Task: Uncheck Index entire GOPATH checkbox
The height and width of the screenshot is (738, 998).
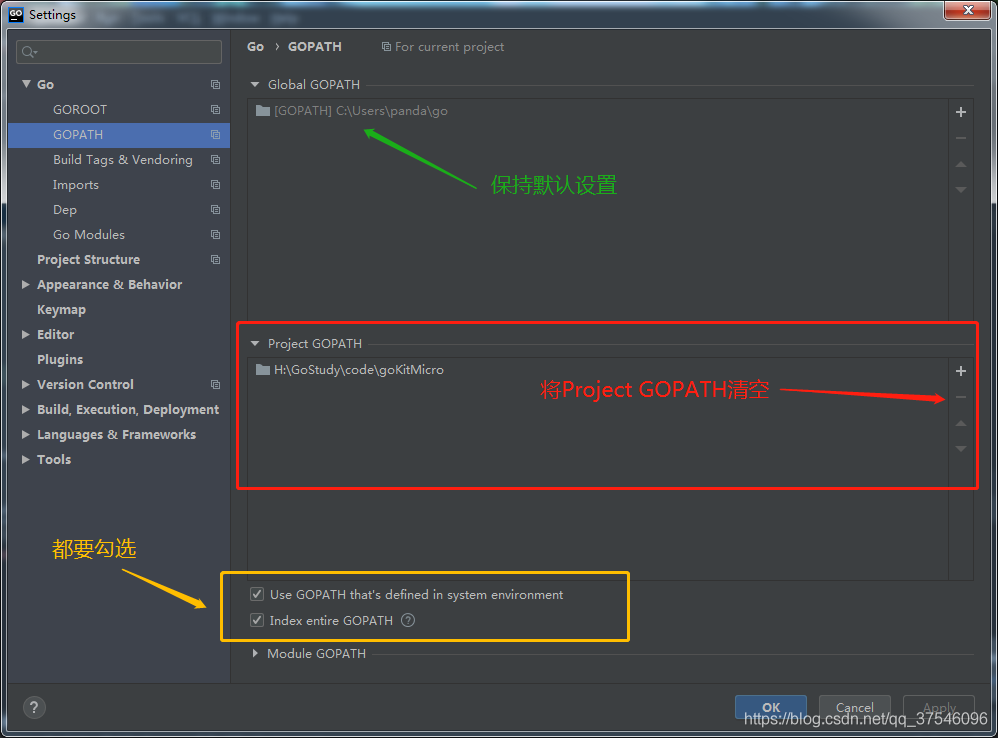Action: [x=257, y=621]
